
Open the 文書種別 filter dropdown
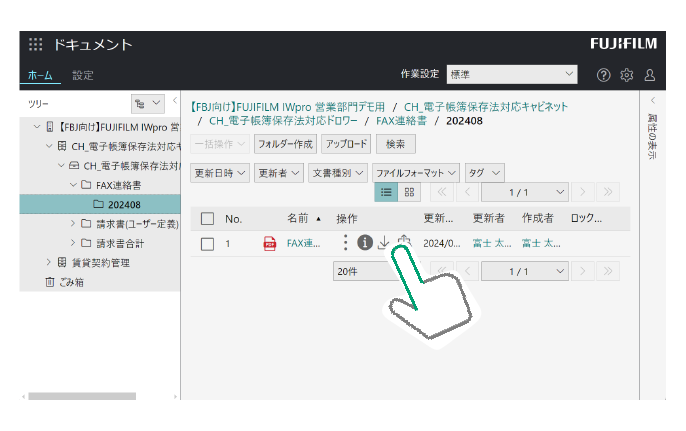point(338,173)
